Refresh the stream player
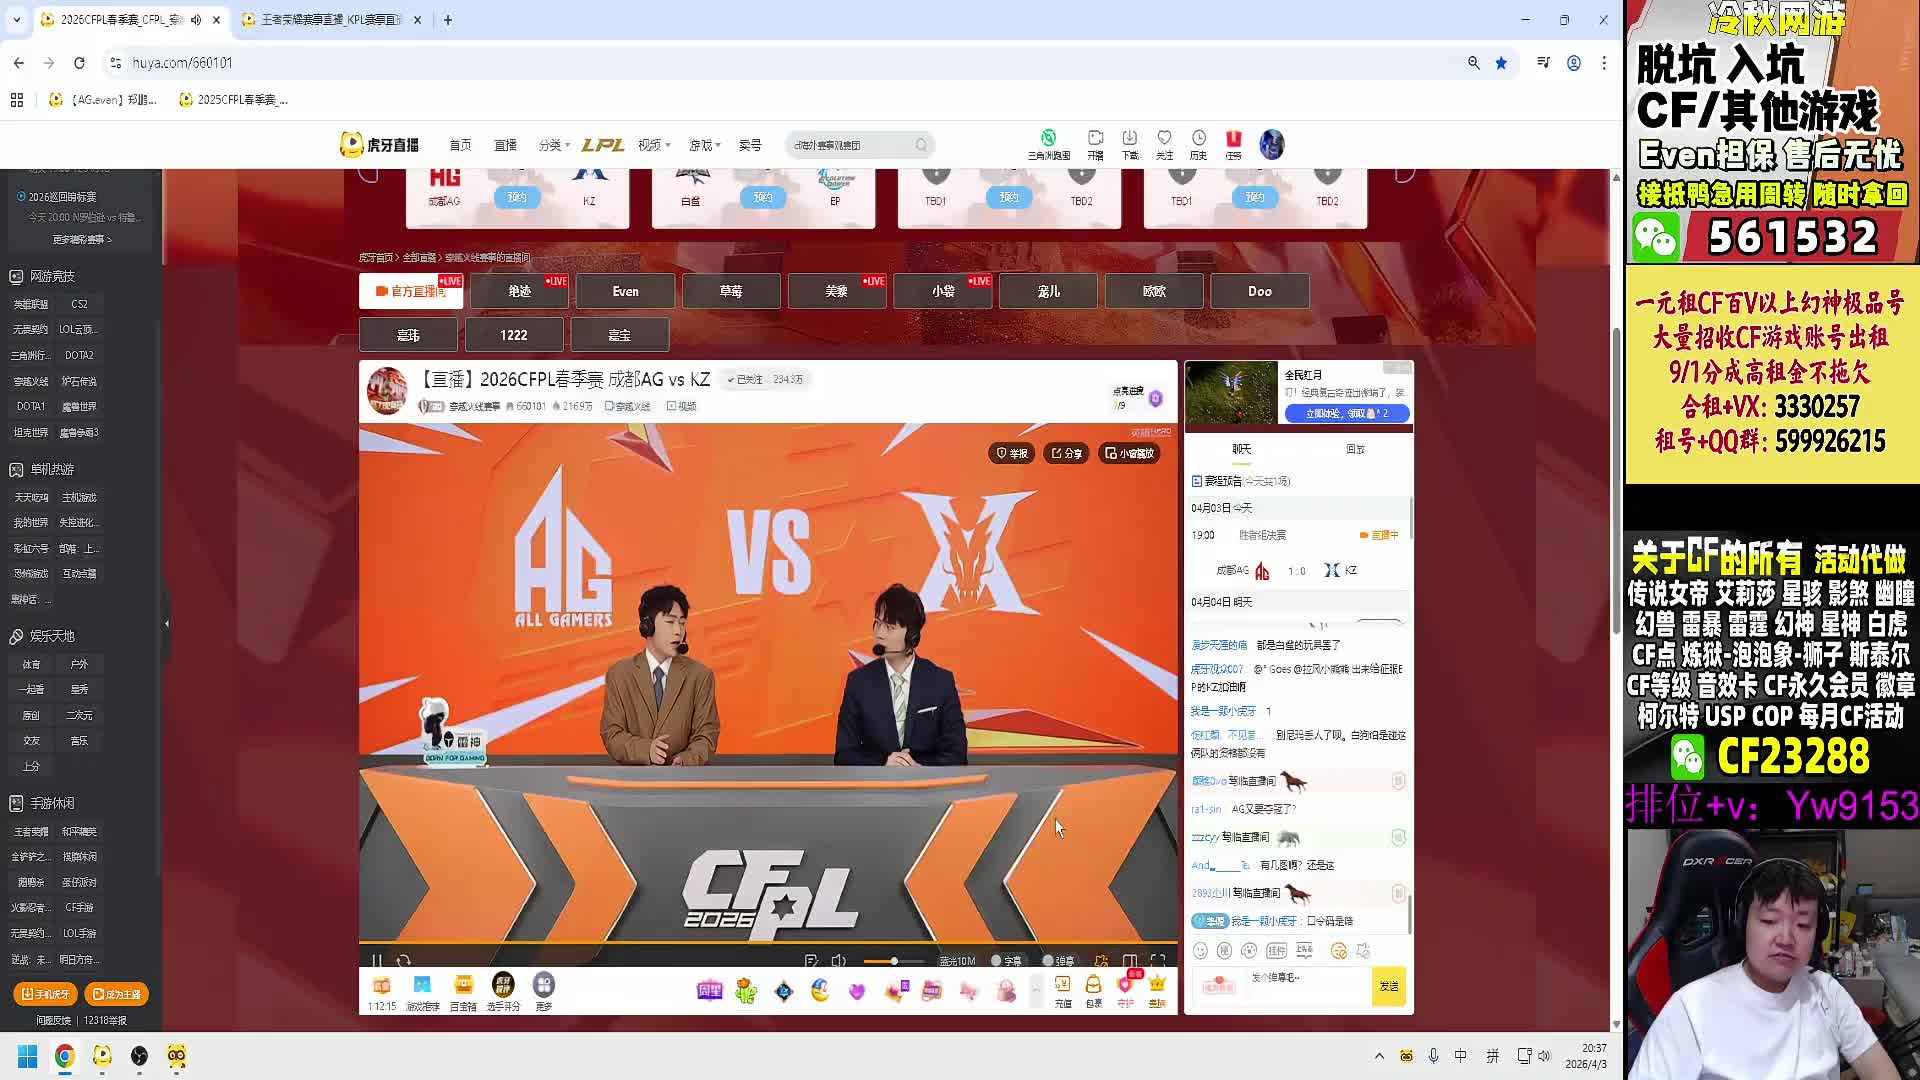1920x1080 pixels. click(404, 961)
